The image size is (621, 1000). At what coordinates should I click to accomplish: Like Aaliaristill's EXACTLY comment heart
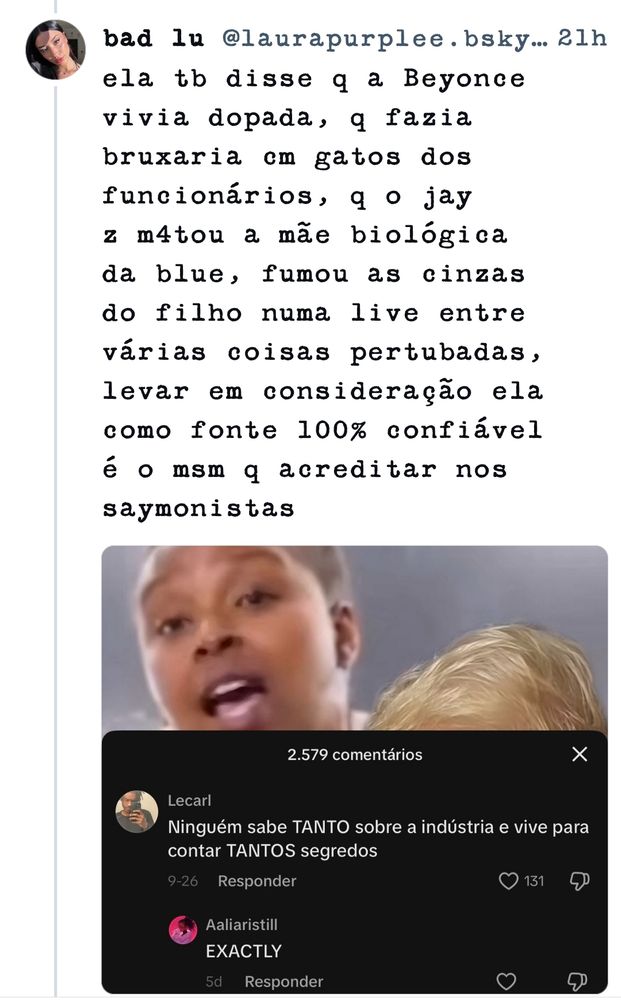pos(506,981)
